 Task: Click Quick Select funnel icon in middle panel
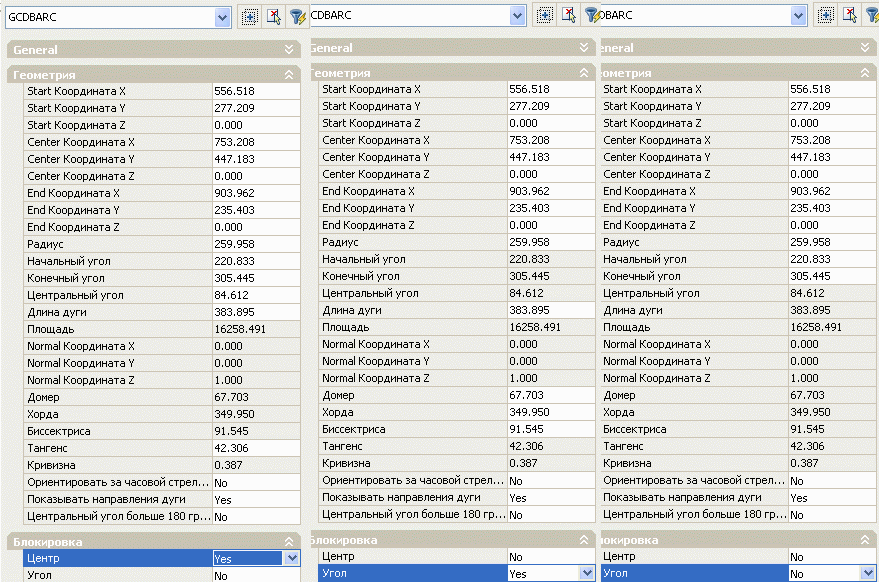point(591,15)
